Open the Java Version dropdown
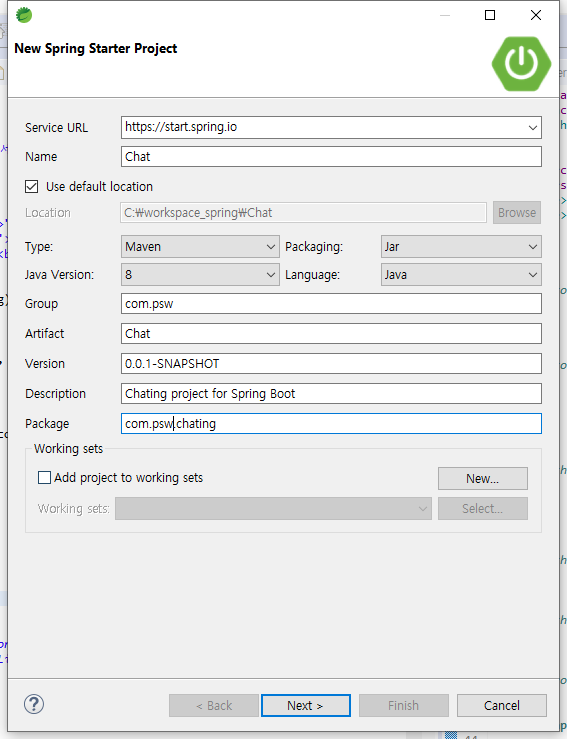 pos(200,274)
